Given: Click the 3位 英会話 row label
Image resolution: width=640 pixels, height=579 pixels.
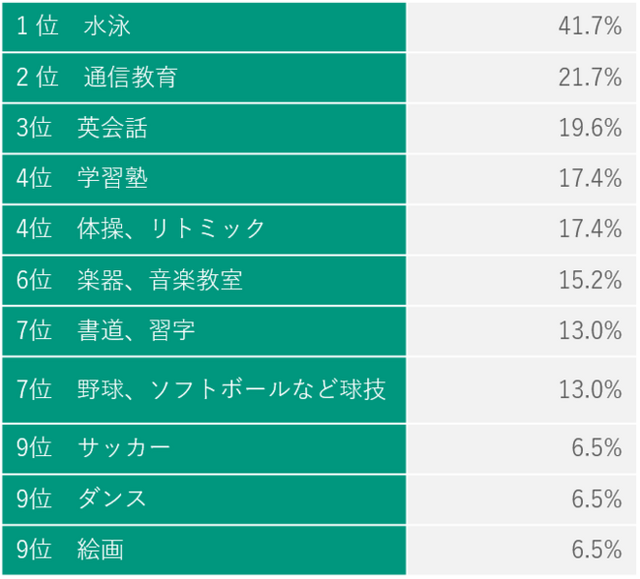Looking at the screenshot, I should [x=82, y=128].
